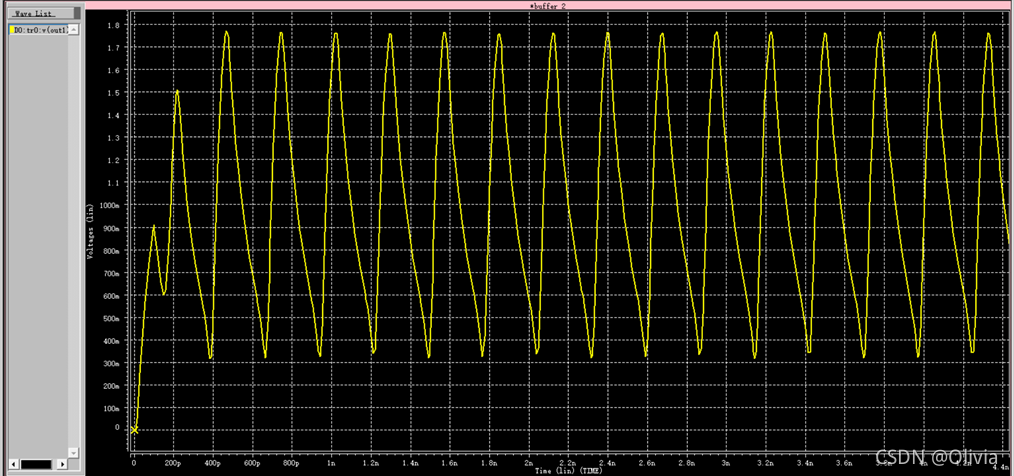Click the pink '*buffer 2' panel title bar
The height and width of the screenshot is (476, 1014).
[x=548, y=5]
